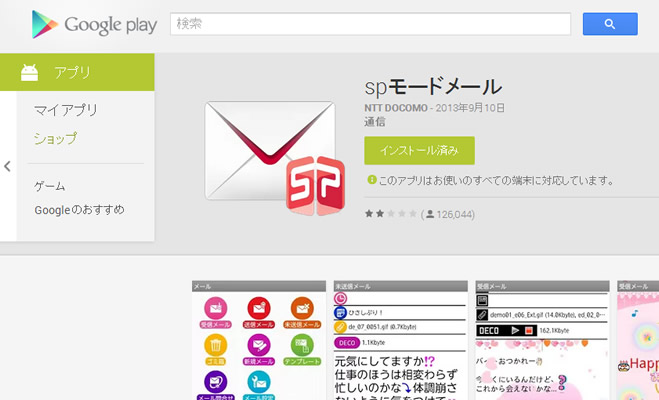Click the インストール済み button

419,150
